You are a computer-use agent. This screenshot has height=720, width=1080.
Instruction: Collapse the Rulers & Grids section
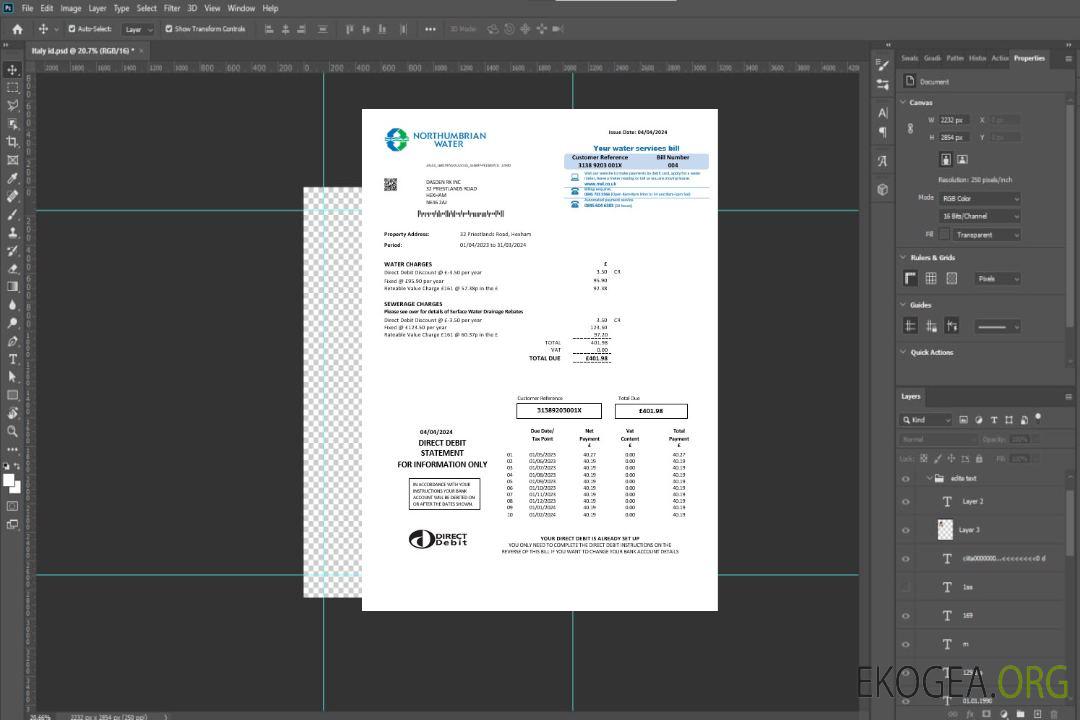pyautogui.click(x=904, y=258)
